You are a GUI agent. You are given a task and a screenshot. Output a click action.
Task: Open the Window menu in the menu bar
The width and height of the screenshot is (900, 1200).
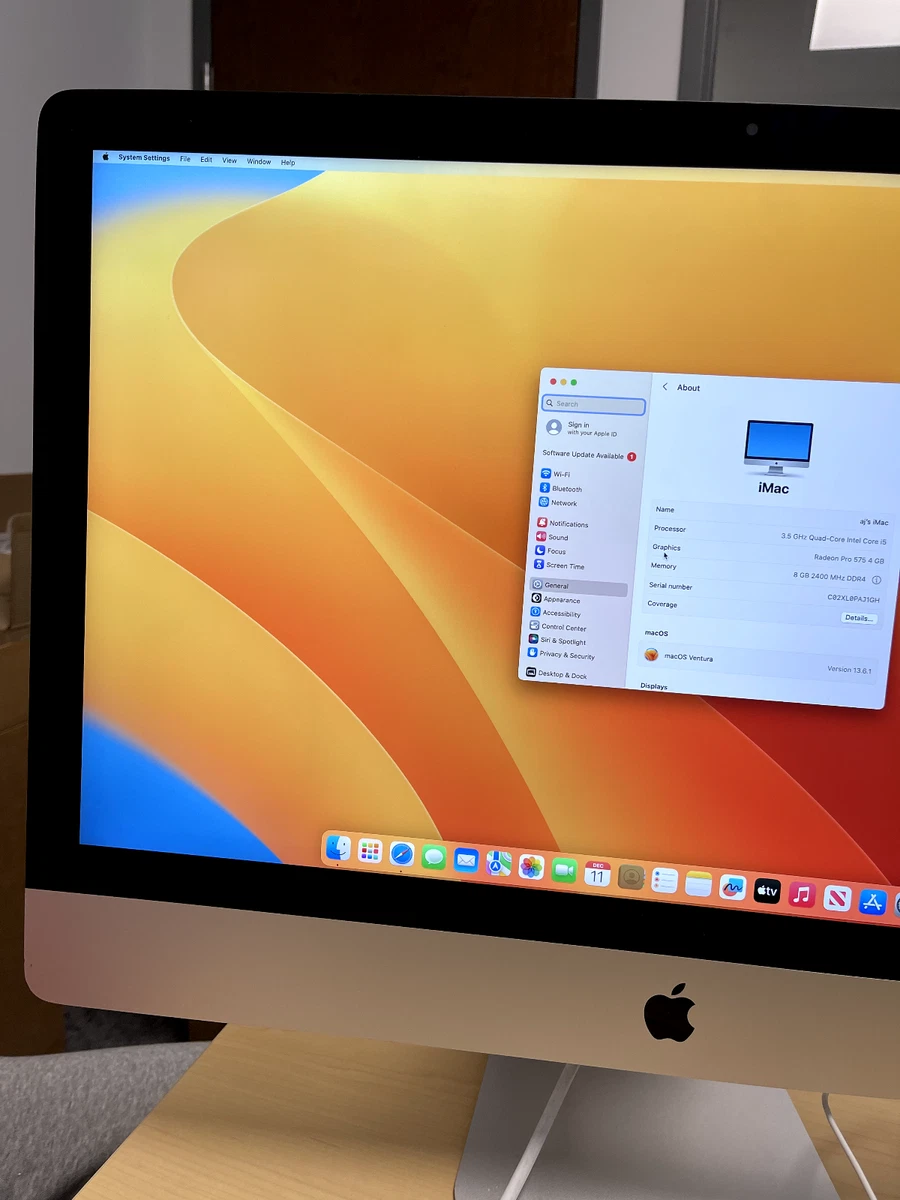[x=259, y=161]
